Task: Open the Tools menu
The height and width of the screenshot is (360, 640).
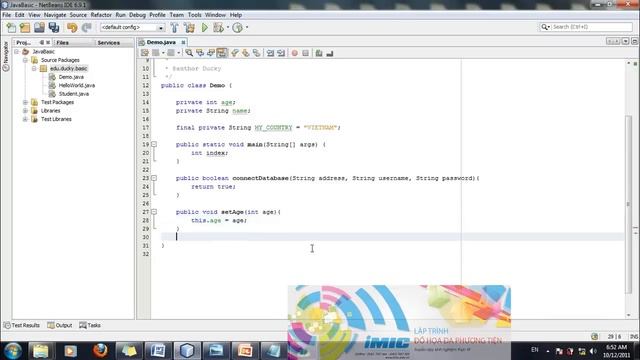Action: pyautogui.click(x=194, y=15)
